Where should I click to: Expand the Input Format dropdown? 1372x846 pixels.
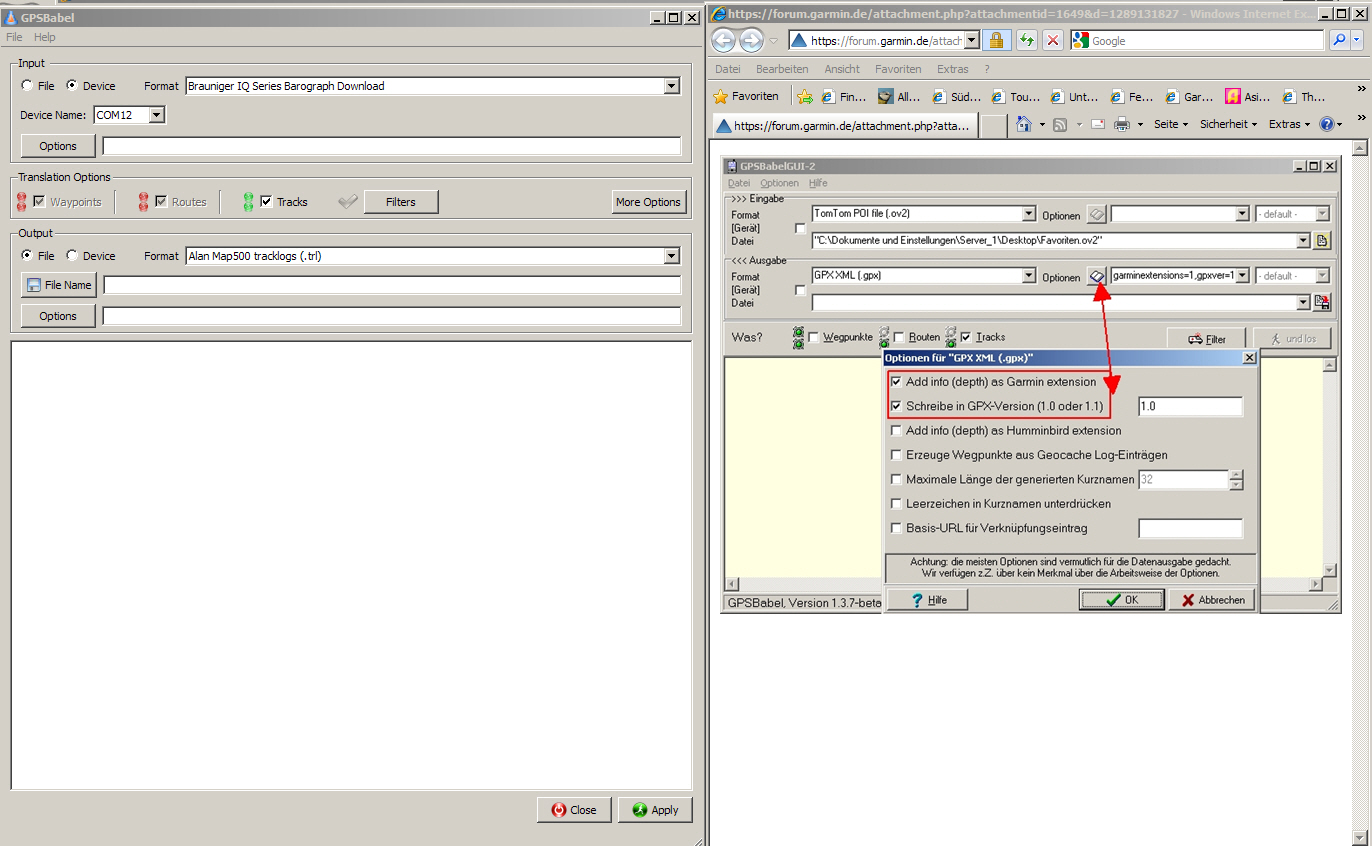coord(672,86)
